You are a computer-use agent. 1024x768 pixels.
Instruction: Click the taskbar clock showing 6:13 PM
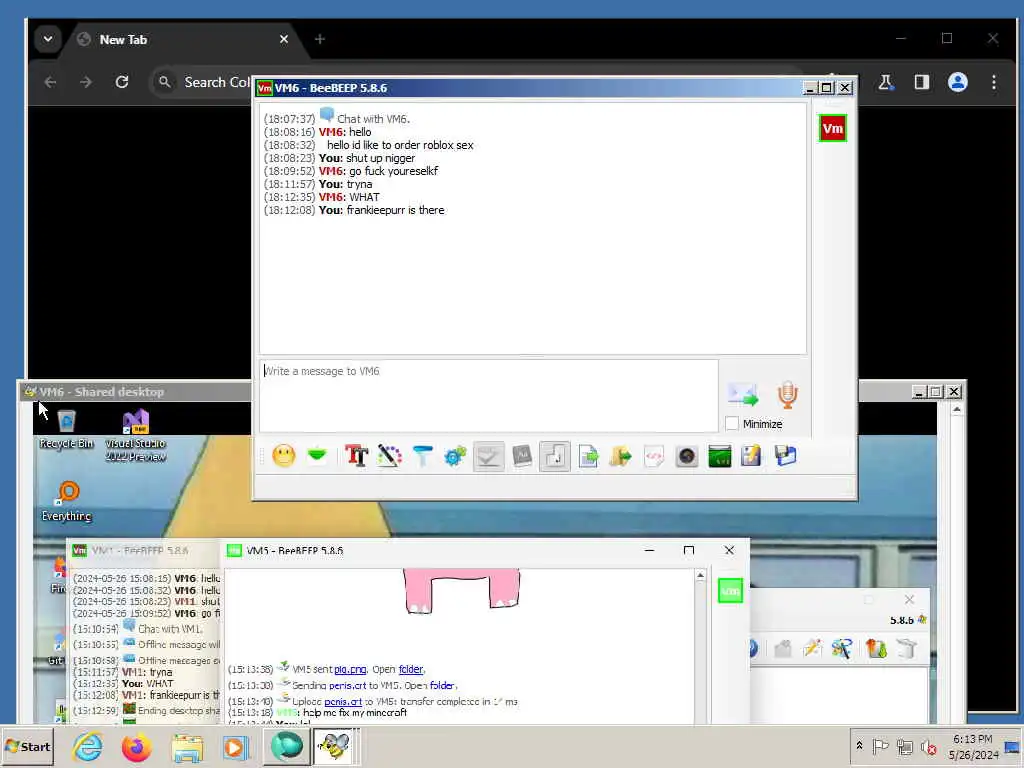pyautogui.click(x=973, y=746)
